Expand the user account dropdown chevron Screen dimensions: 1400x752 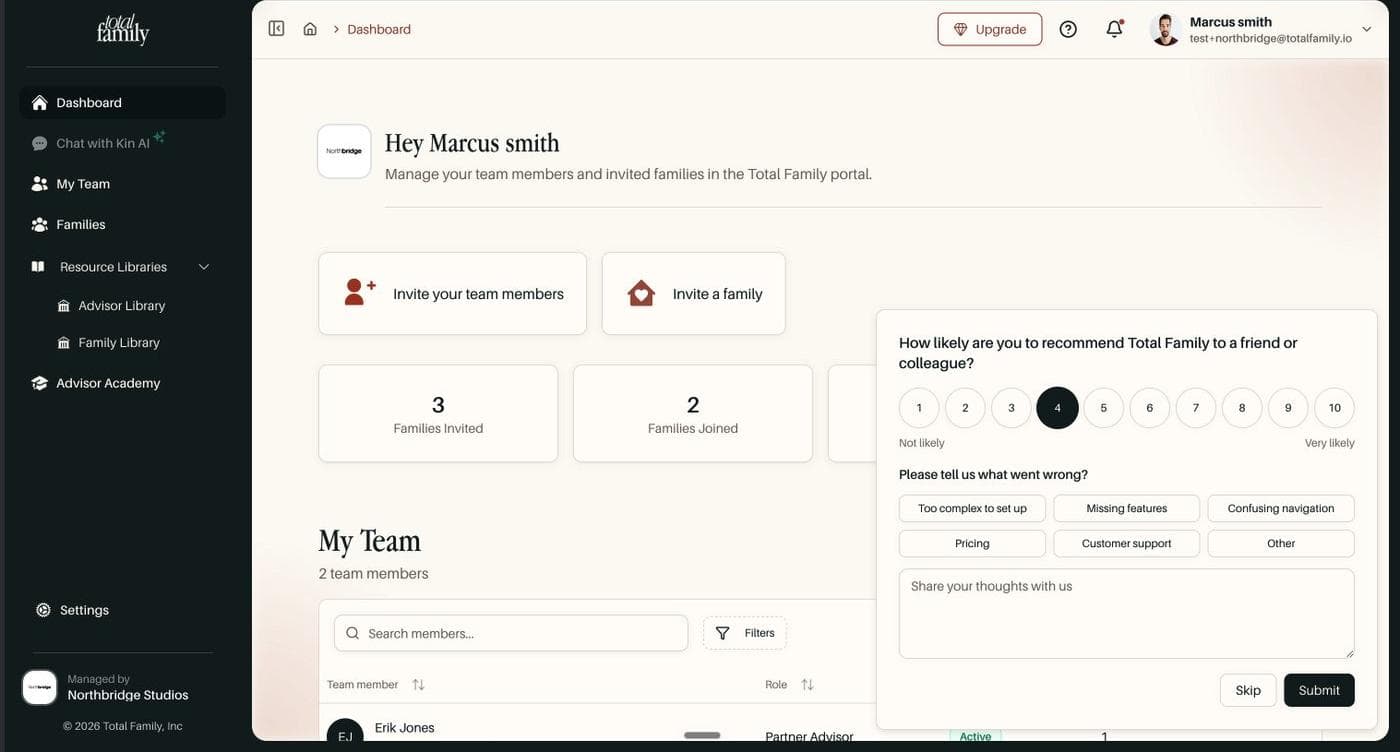[1367, 29]
